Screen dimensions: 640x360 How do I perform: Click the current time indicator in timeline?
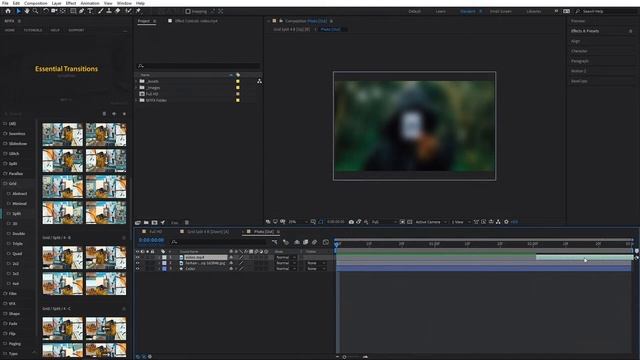click(x=337, y=244)
